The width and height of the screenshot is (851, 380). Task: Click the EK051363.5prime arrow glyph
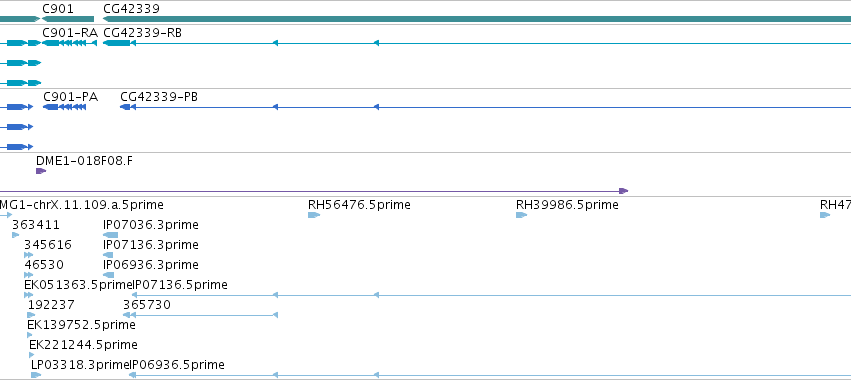point(28,295)
